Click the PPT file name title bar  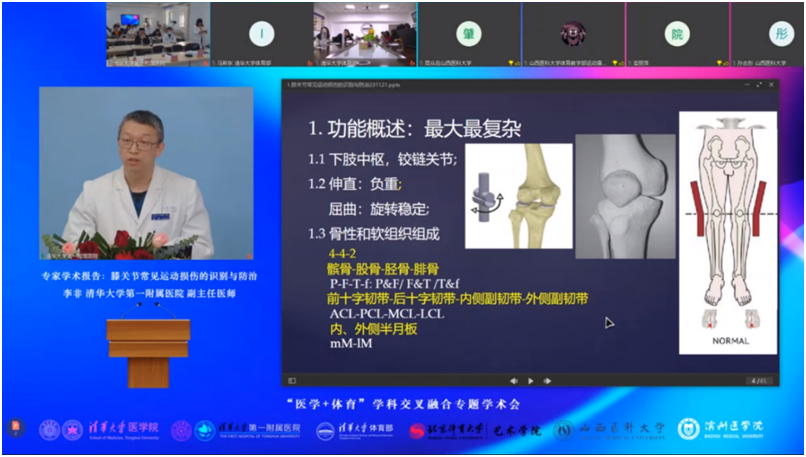[x=400, y=86]
